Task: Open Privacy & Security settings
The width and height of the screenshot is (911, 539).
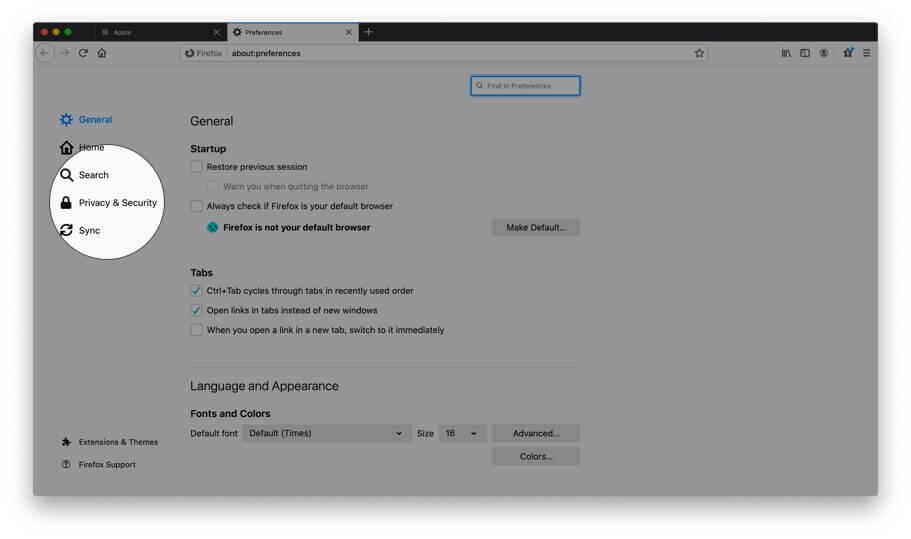Action: click(109, 203)
